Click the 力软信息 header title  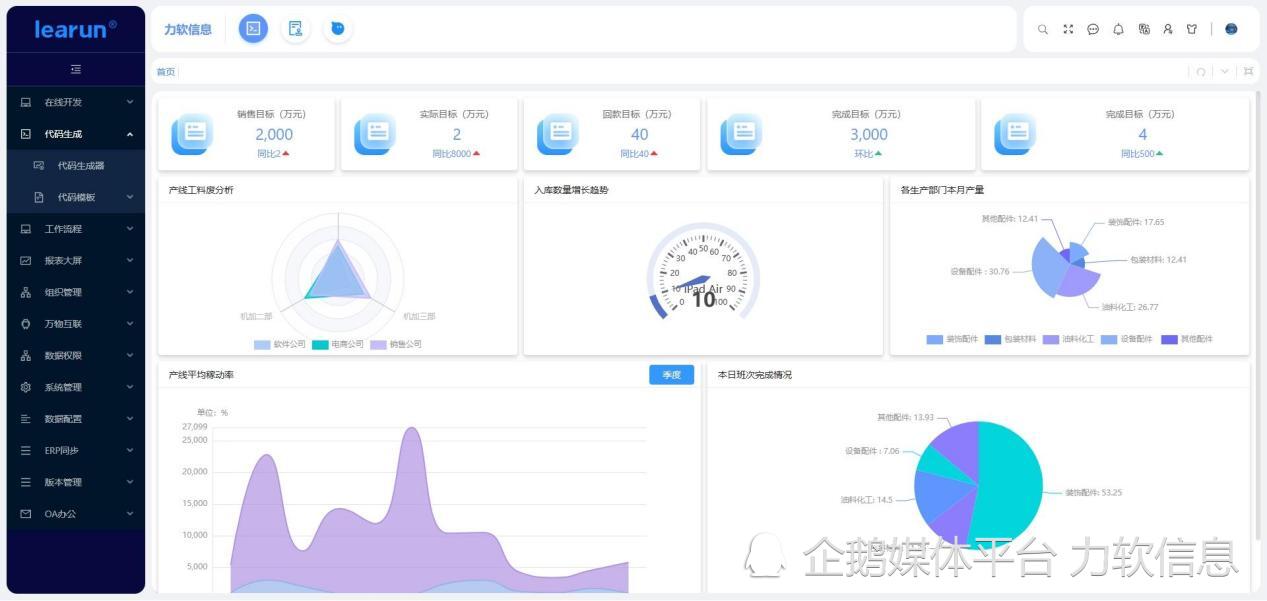point(188,29)
